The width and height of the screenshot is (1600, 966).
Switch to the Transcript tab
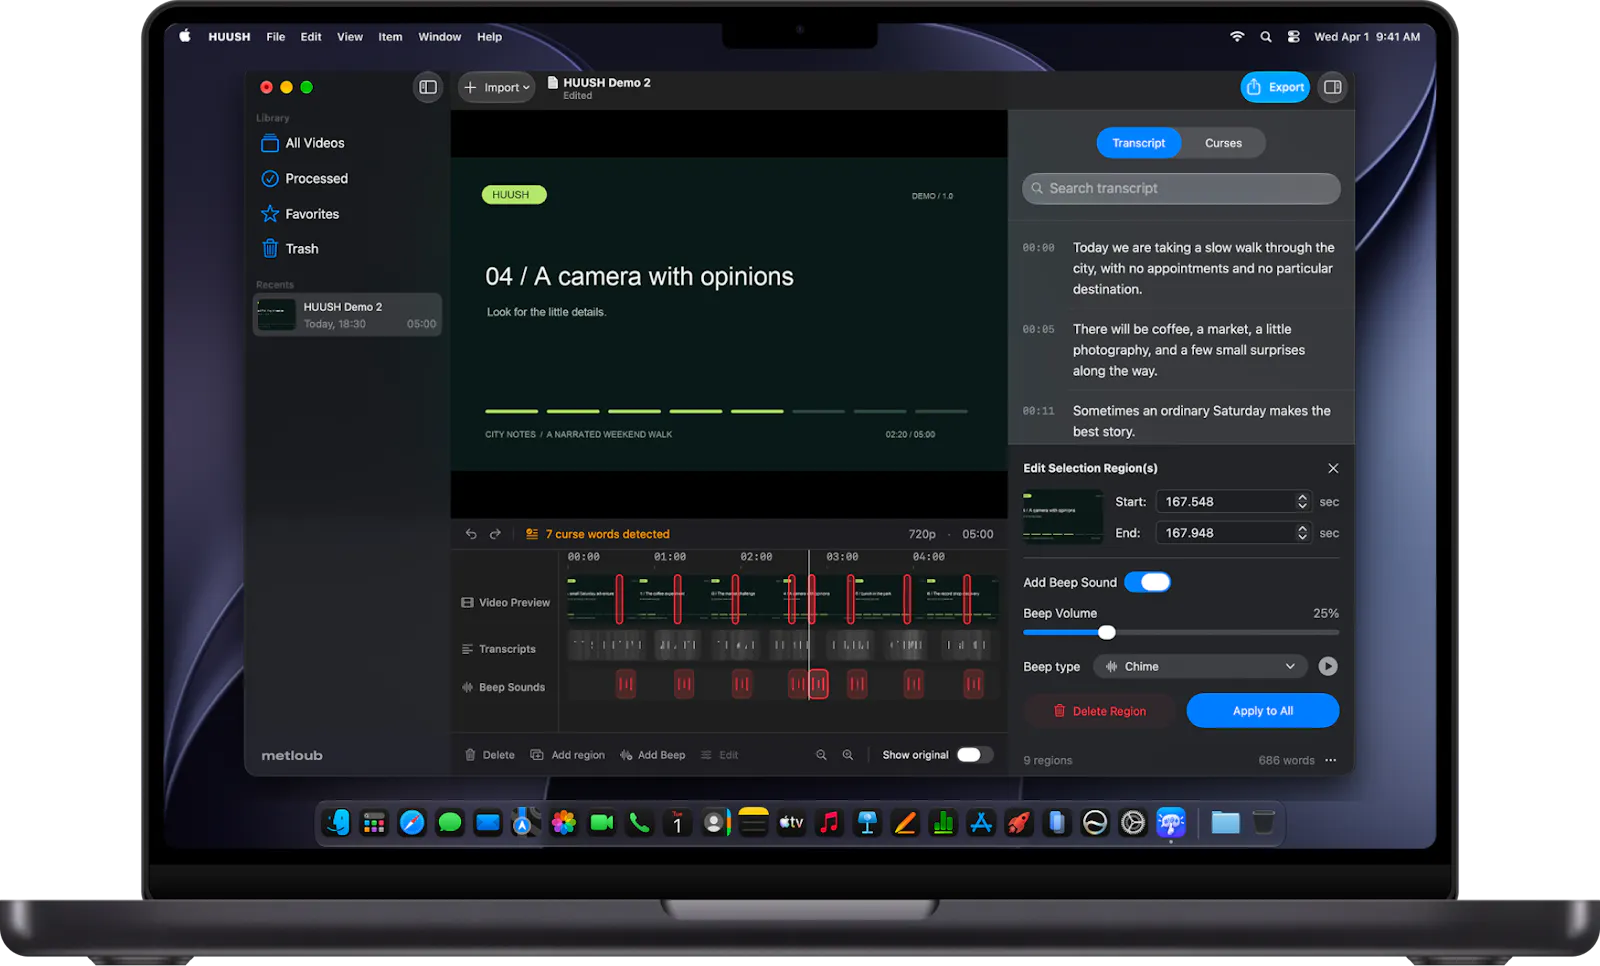pos(1138,143)
